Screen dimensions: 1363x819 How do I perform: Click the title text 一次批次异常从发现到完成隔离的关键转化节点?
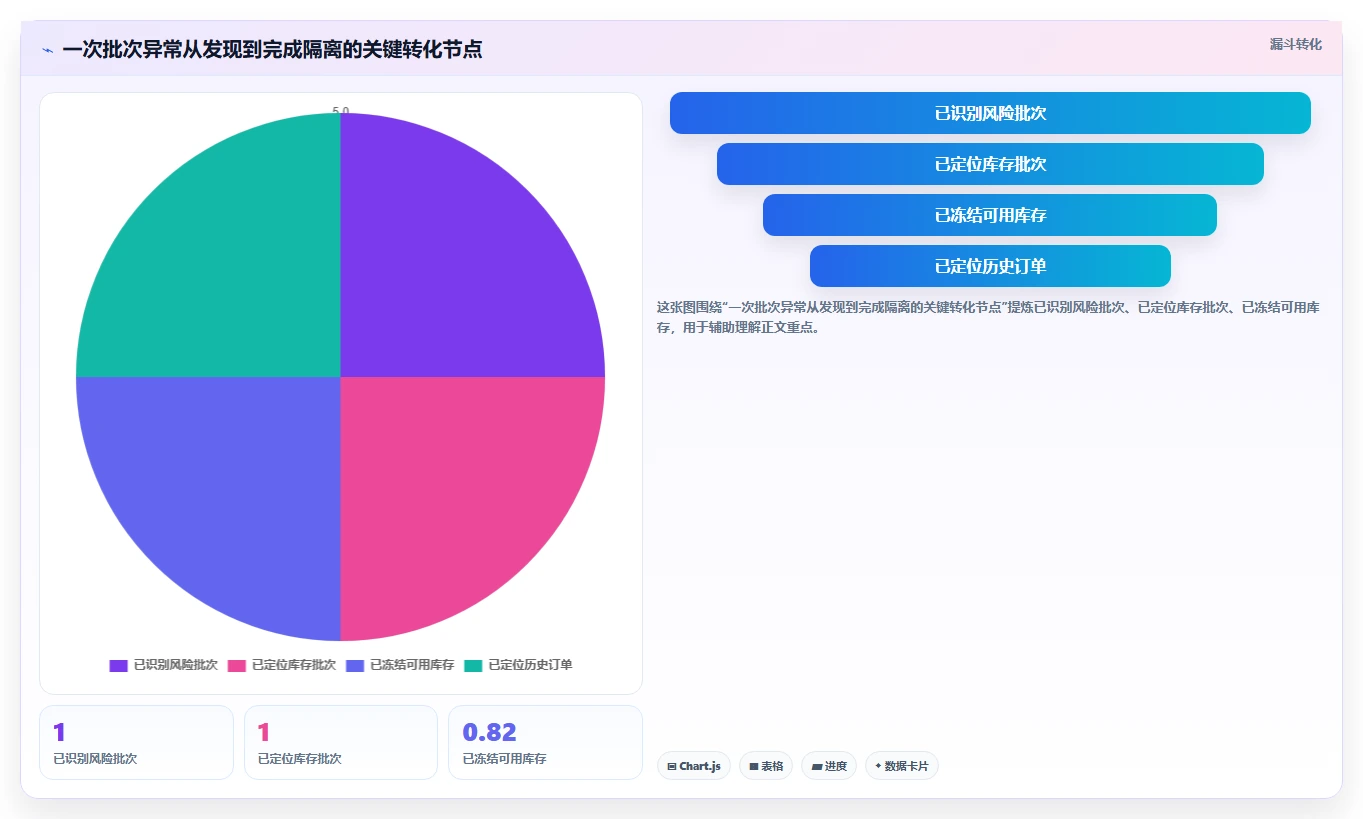click(x=272, y=49)
